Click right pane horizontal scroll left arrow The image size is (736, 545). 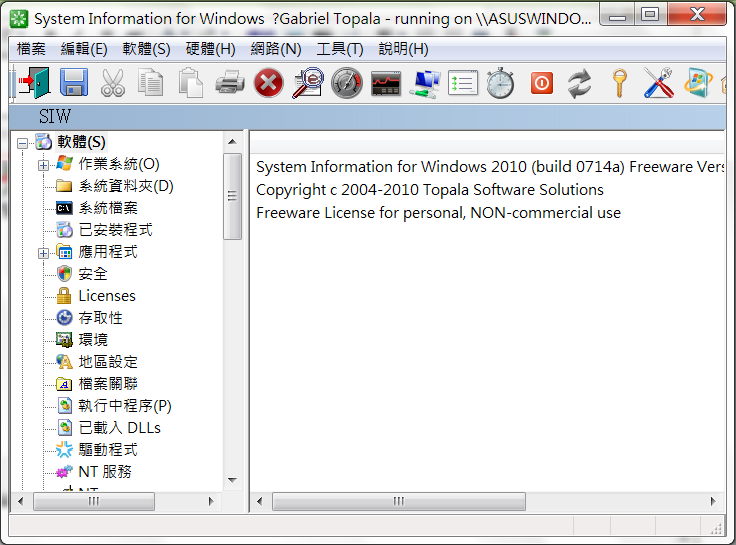260,501
